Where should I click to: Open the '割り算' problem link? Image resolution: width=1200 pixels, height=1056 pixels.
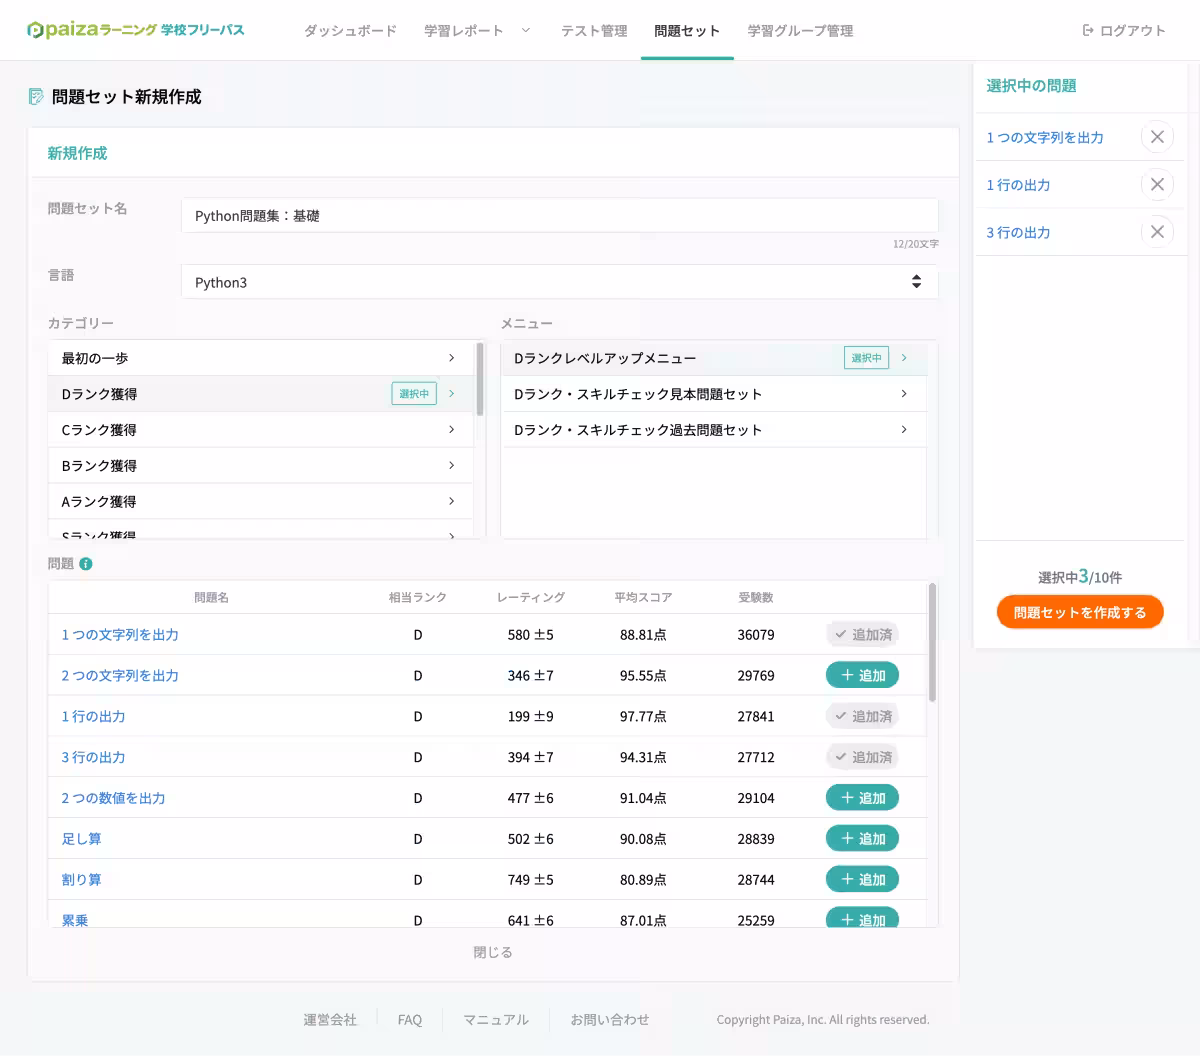point(81,880)
